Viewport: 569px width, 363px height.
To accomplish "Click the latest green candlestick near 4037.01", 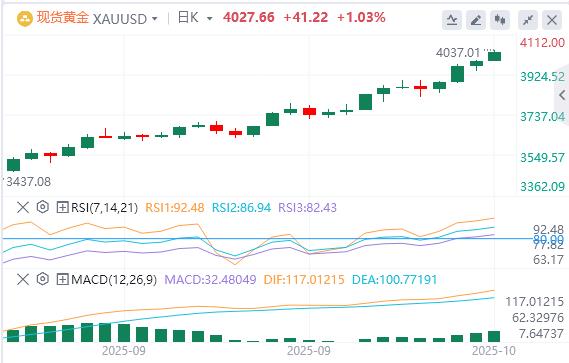I will pyautogui.click(x=494, y=56).
